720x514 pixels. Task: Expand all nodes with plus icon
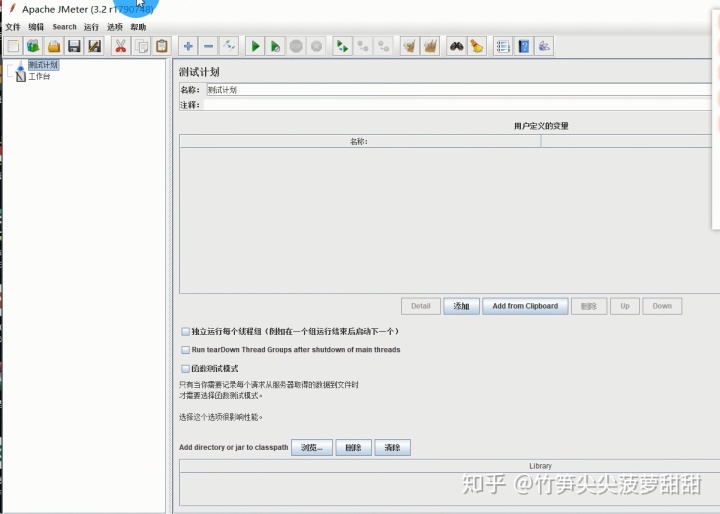(x=188, y=46)
